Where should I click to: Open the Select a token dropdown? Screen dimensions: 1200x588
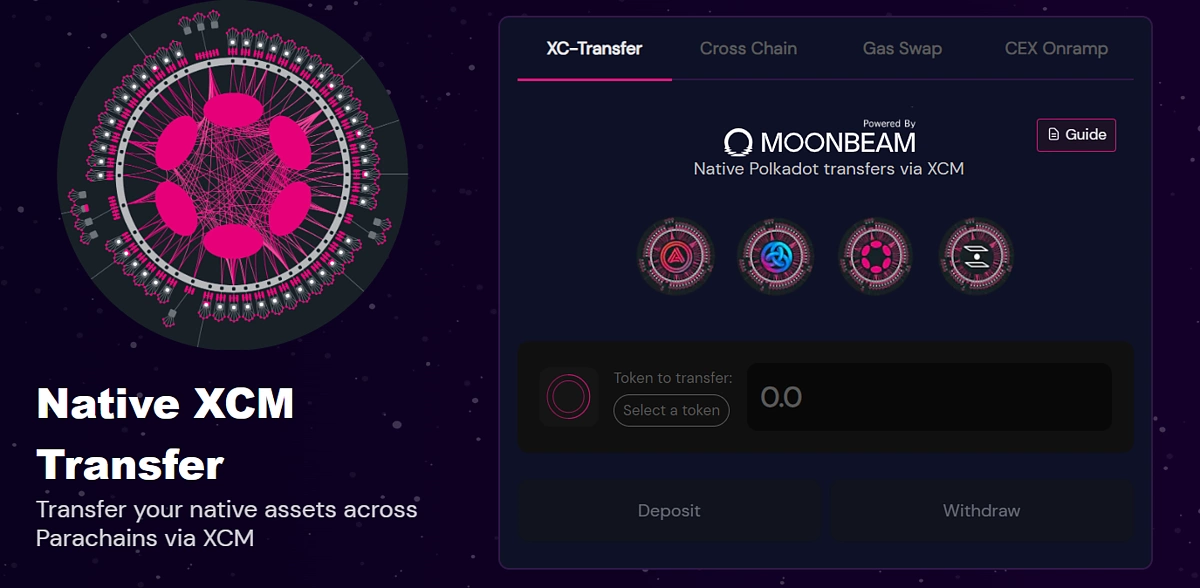672,410
